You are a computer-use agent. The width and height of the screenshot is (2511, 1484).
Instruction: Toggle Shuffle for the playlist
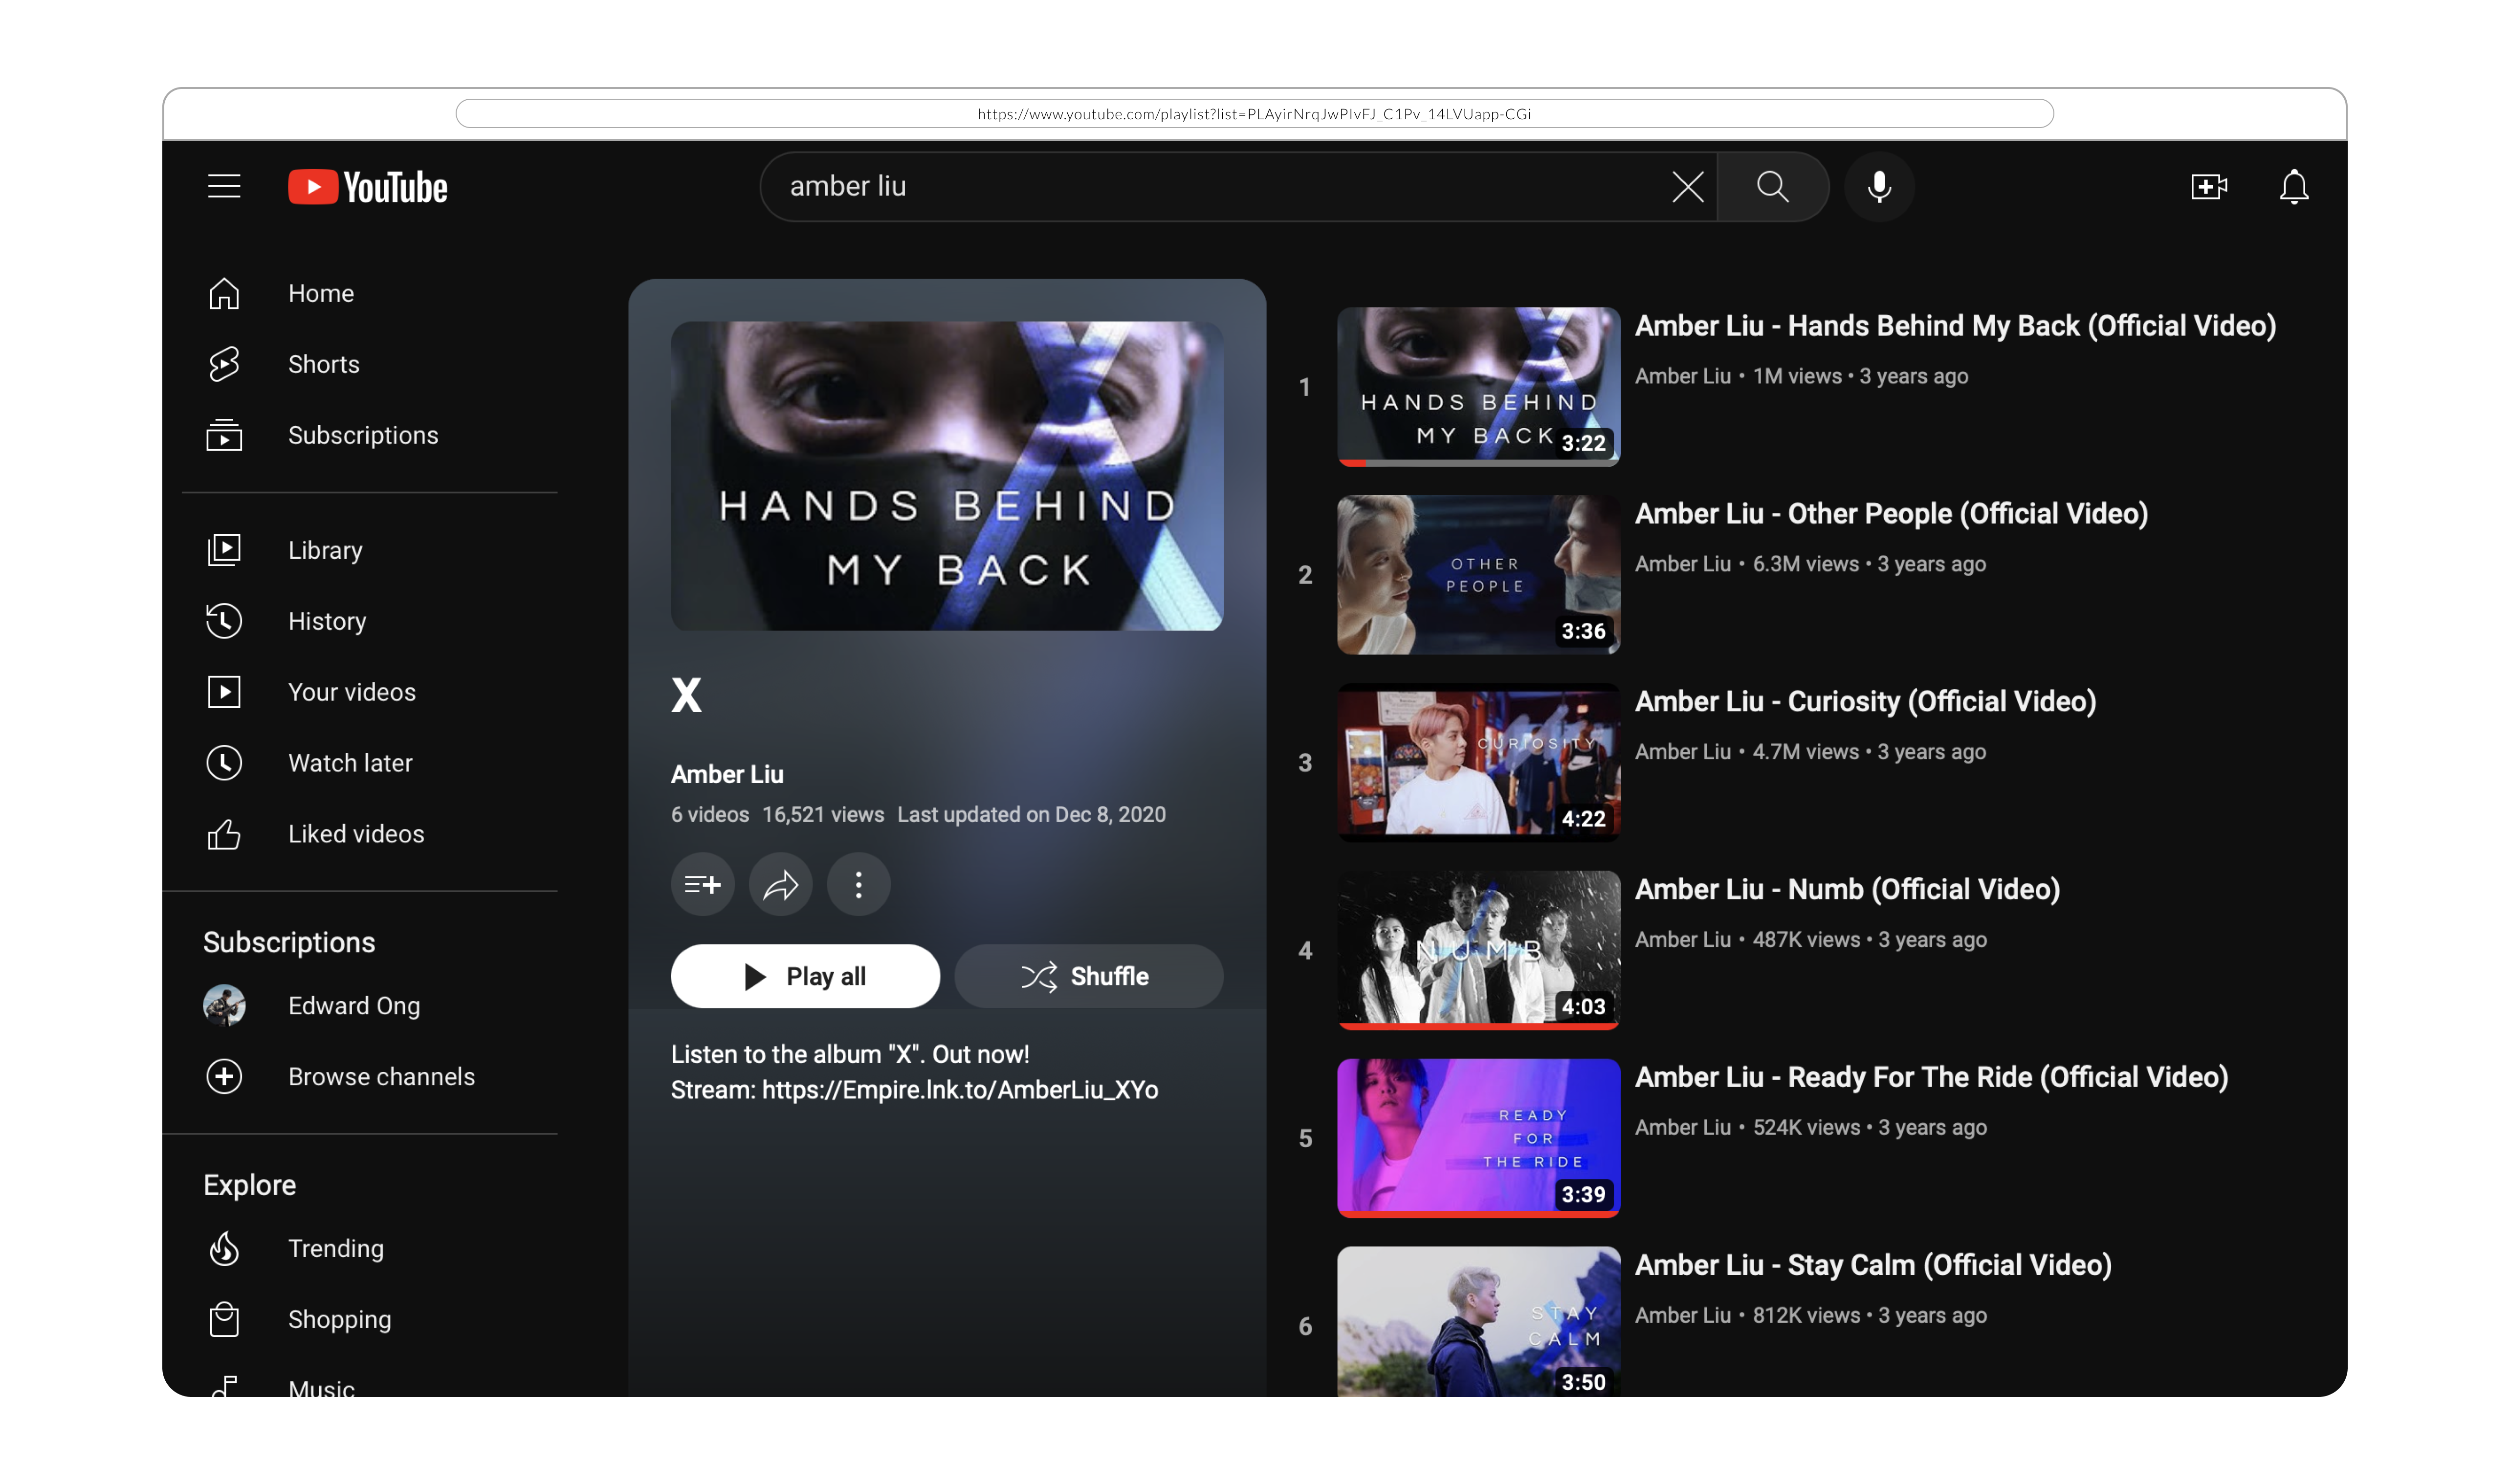pos(1088,976)
